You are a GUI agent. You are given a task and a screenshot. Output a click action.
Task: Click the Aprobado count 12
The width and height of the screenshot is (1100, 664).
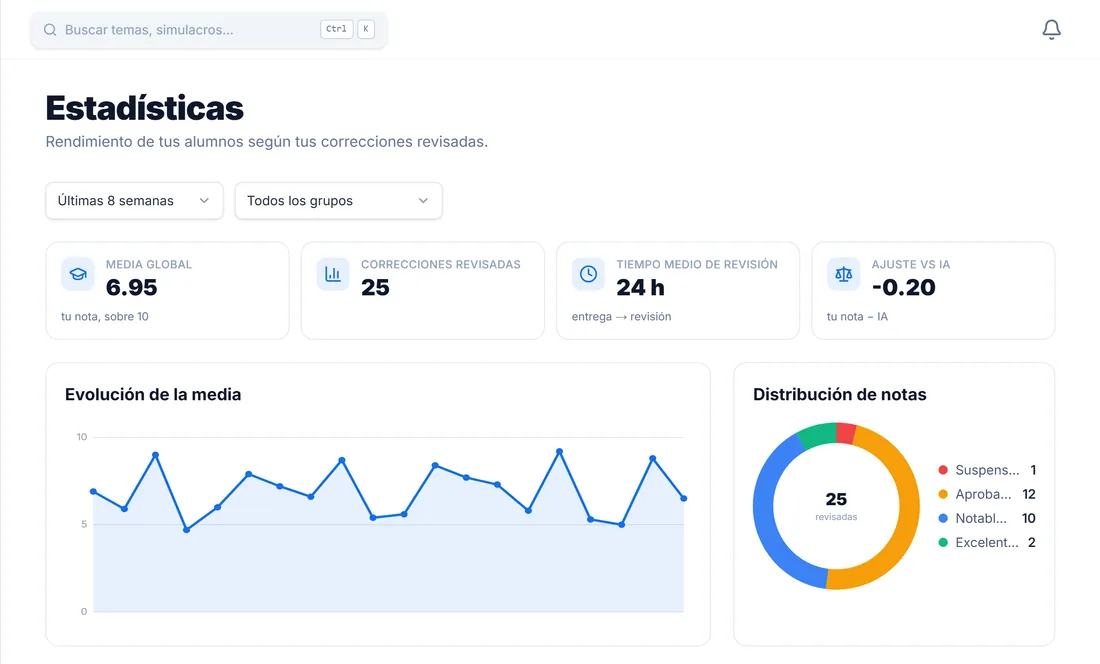click(1028, 494)
